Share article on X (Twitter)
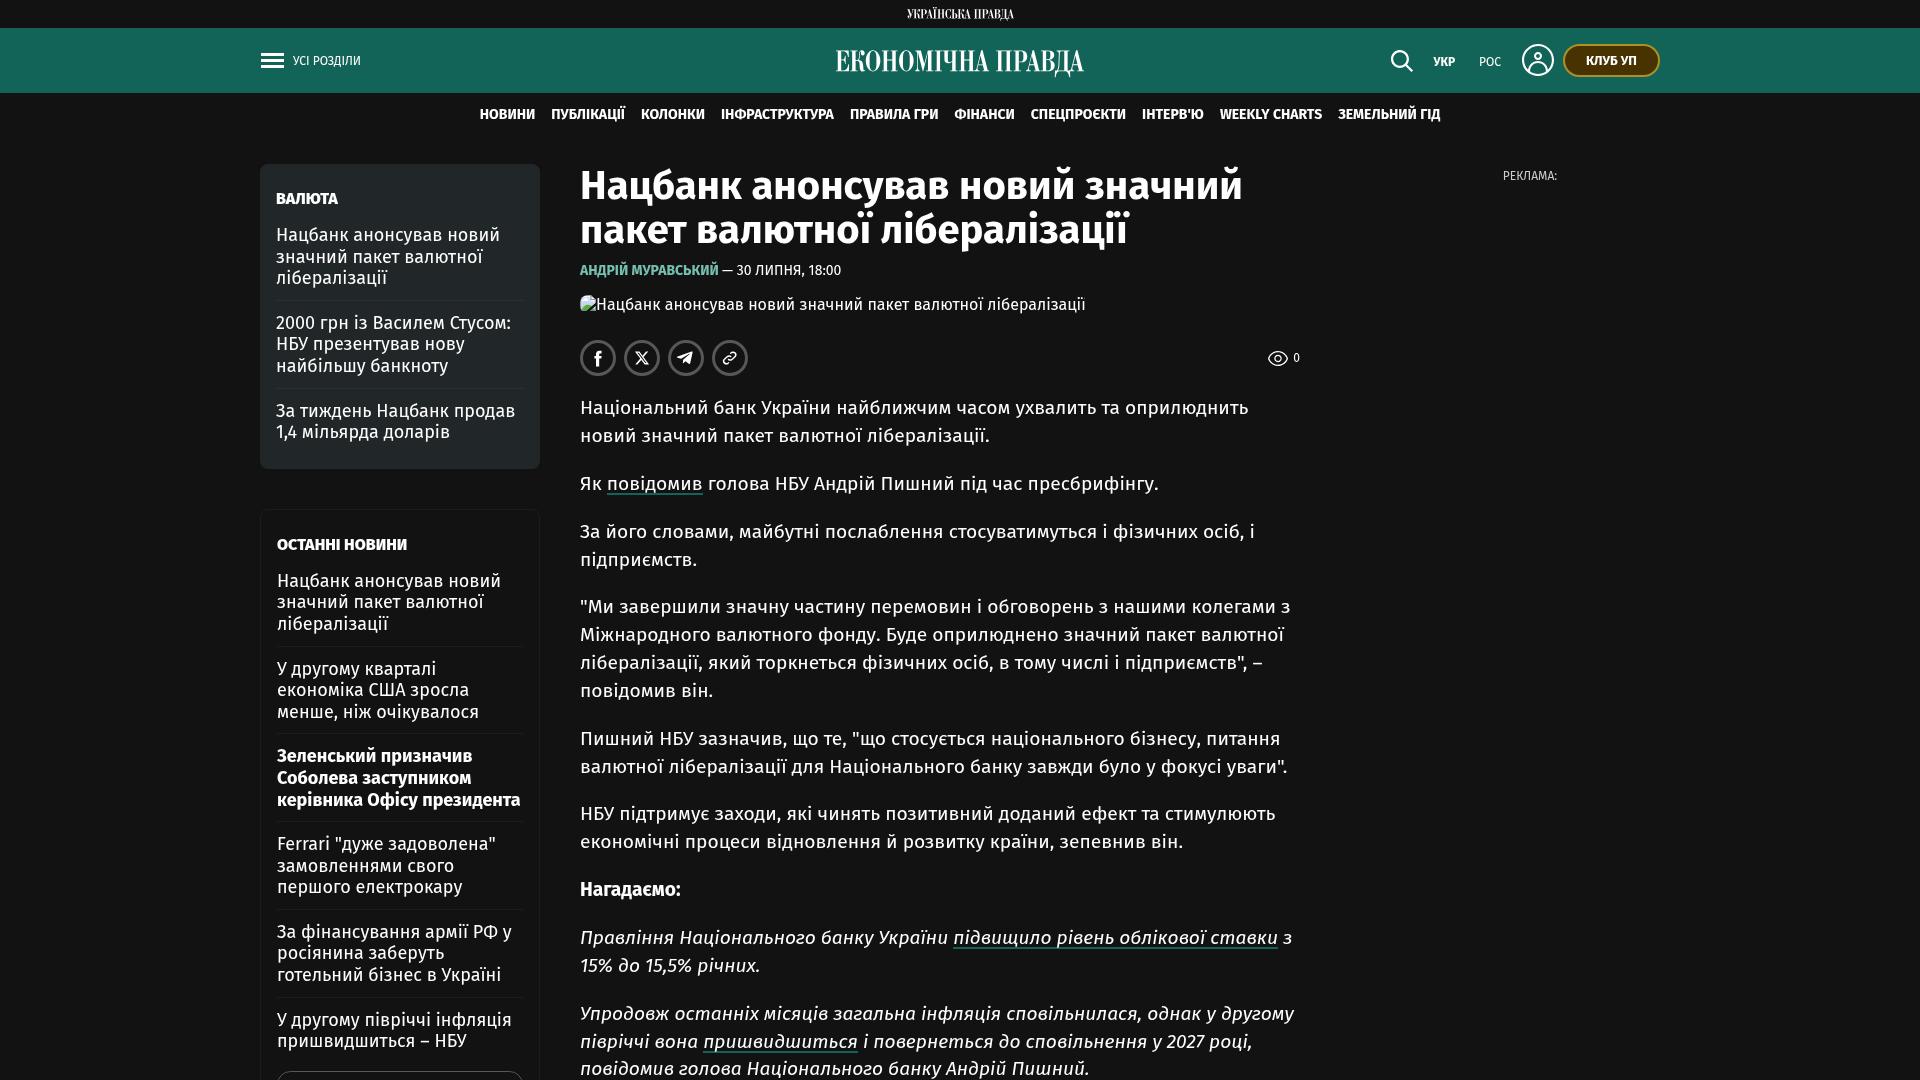This screenshot has height=1080, width=1920. pos(642,358)
